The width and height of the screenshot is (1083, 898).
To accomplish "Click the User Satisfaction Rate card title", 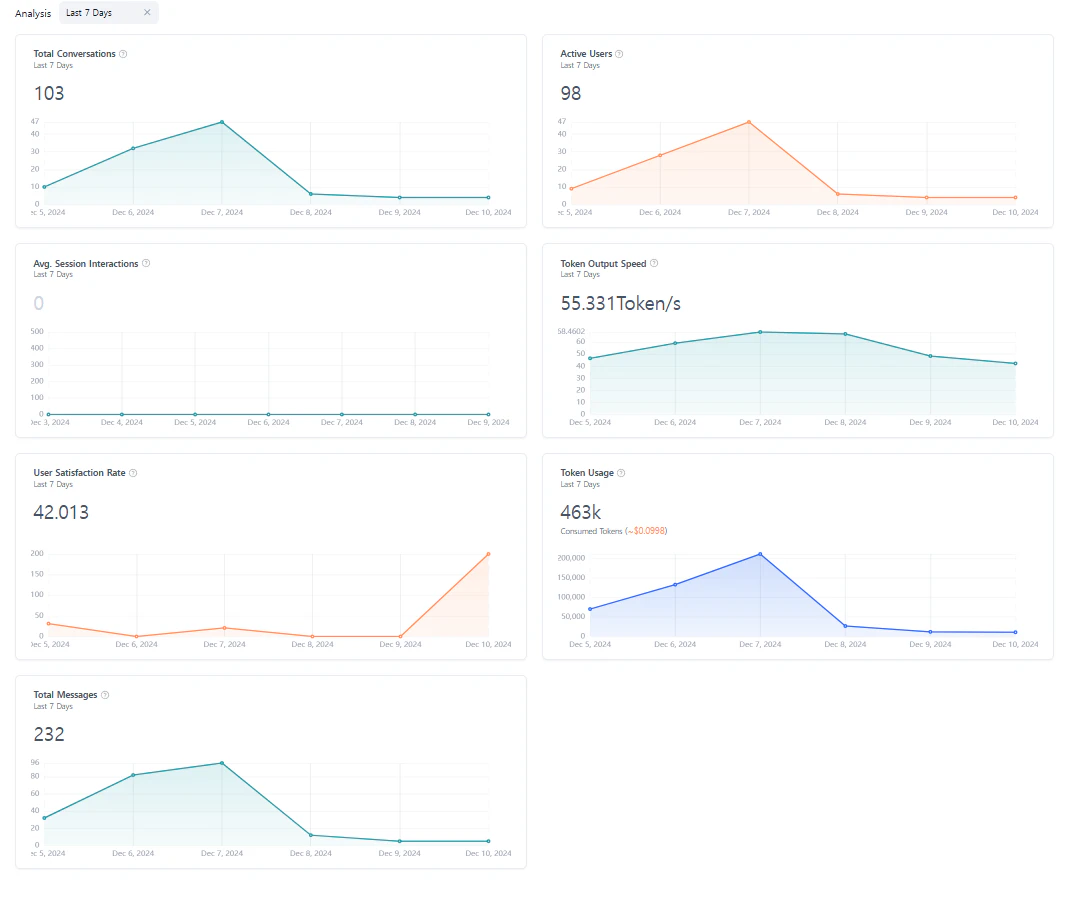I will pyautogui.click(x=79, y=473).
